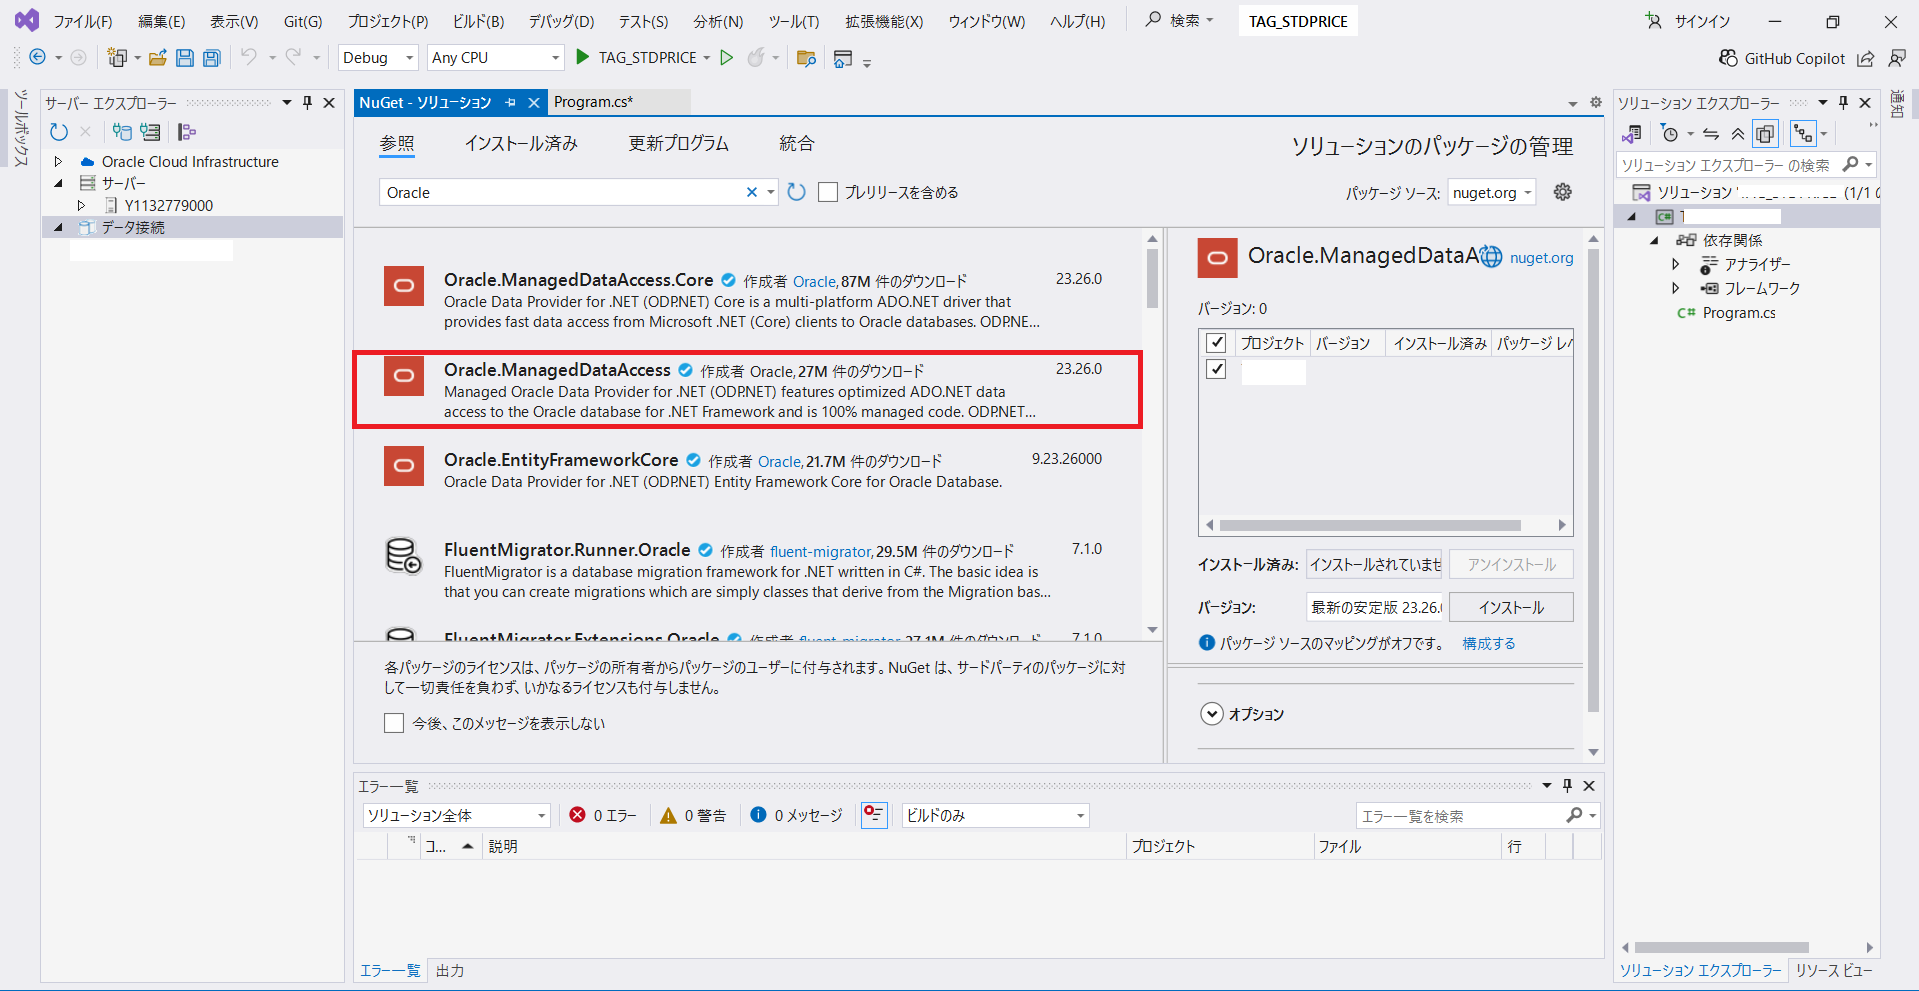Screen dimensions: 1919x991
Task: Click the Save All toolbar icon
Action: 211,58
